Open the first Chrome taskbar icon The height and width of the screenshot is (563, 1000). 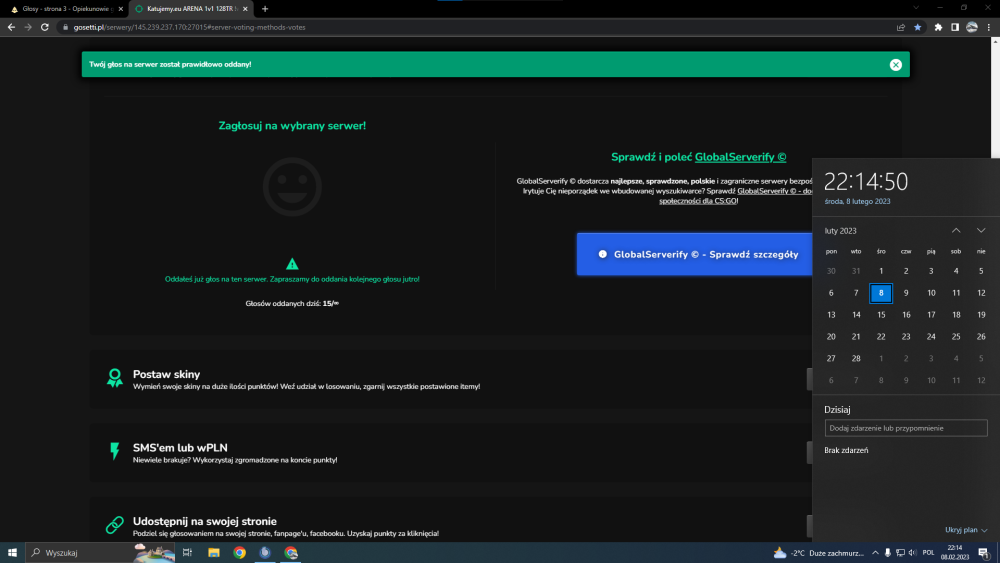click(240, 553)
